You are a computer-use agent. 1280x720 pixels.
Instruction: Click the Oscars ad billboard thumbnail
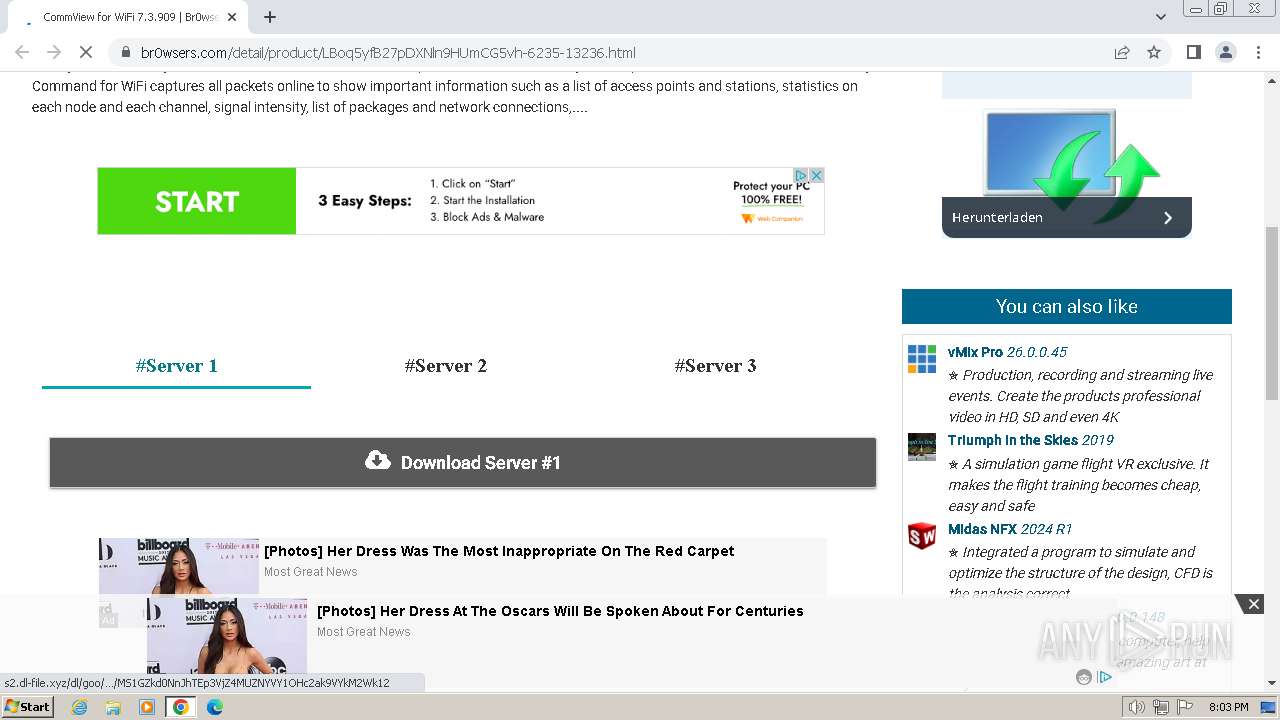pos(227,636)
